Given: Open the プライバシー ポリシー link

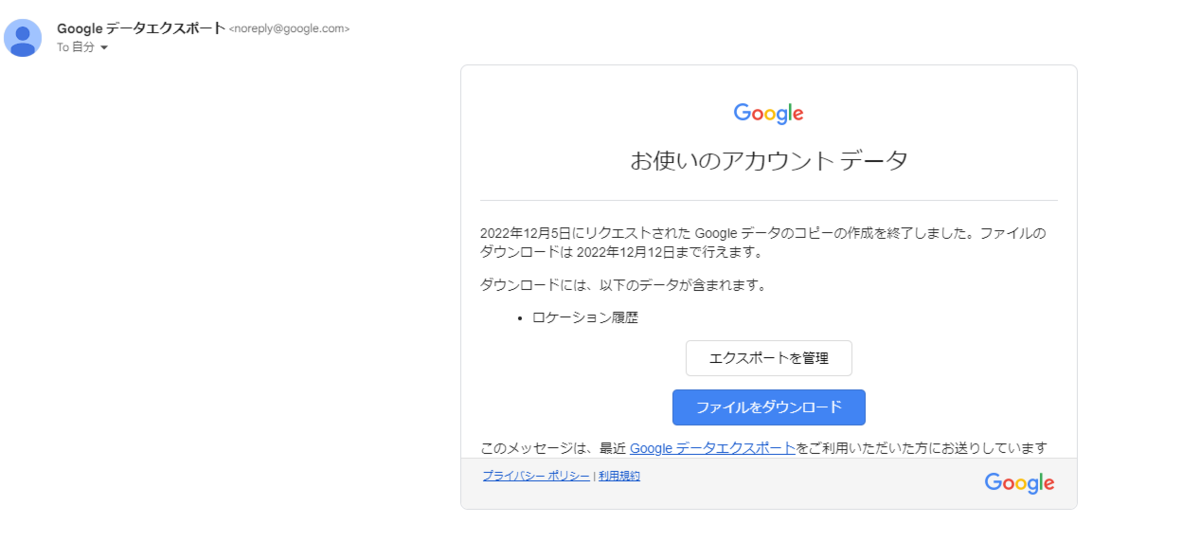Looking at the screenshot, I should (536, 476).
